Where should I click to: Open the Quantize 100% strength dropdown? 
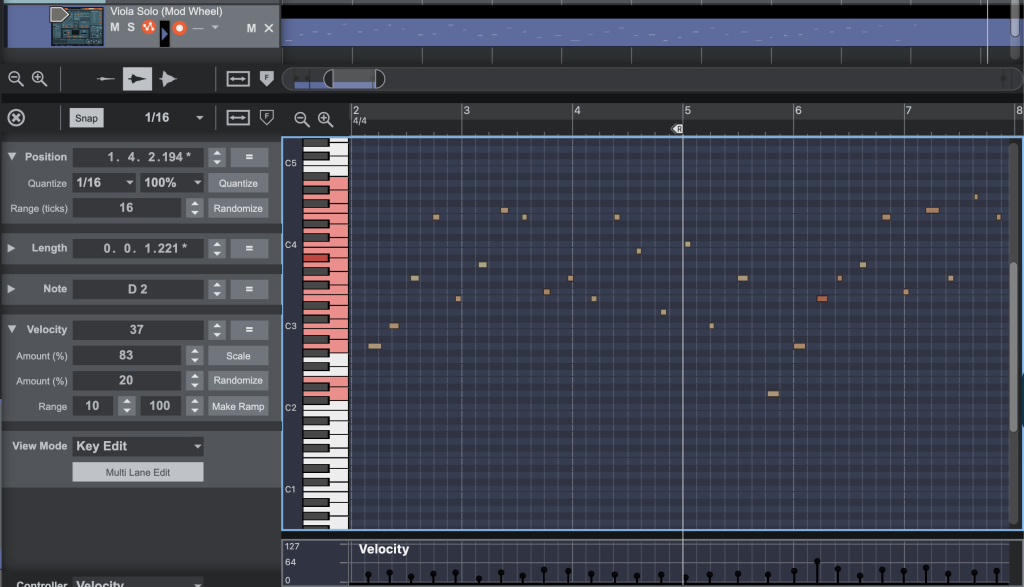172,183
